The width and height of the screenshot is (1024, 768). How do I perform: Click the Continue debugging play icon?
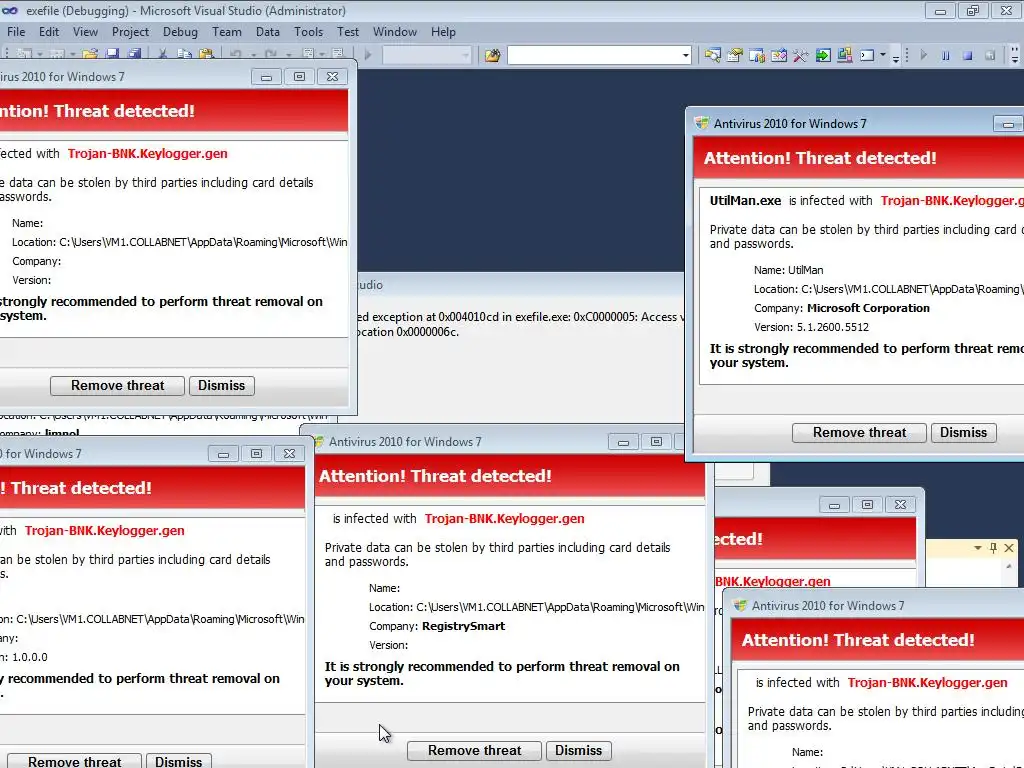923,55
